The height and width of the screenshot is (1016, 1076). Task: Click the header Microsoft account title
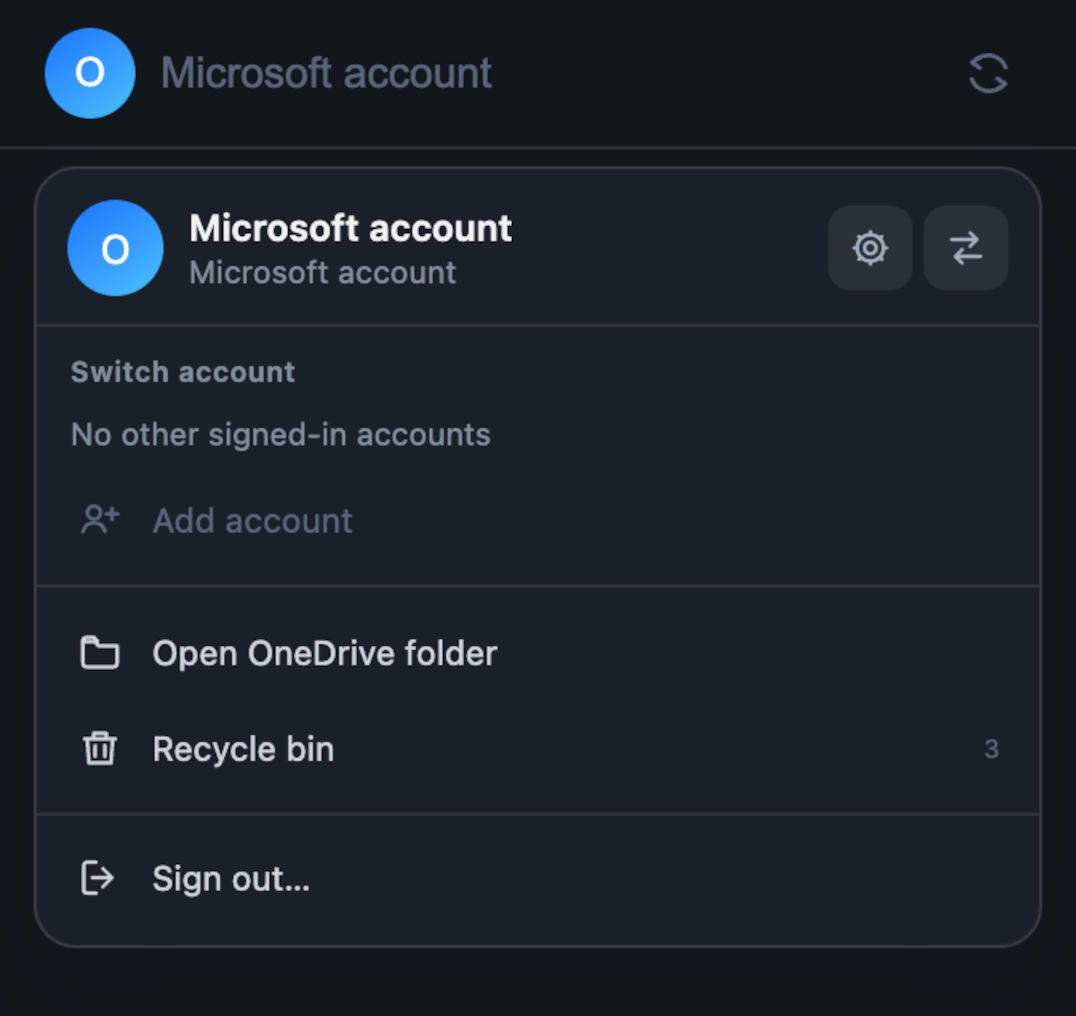tap(326, 73)
